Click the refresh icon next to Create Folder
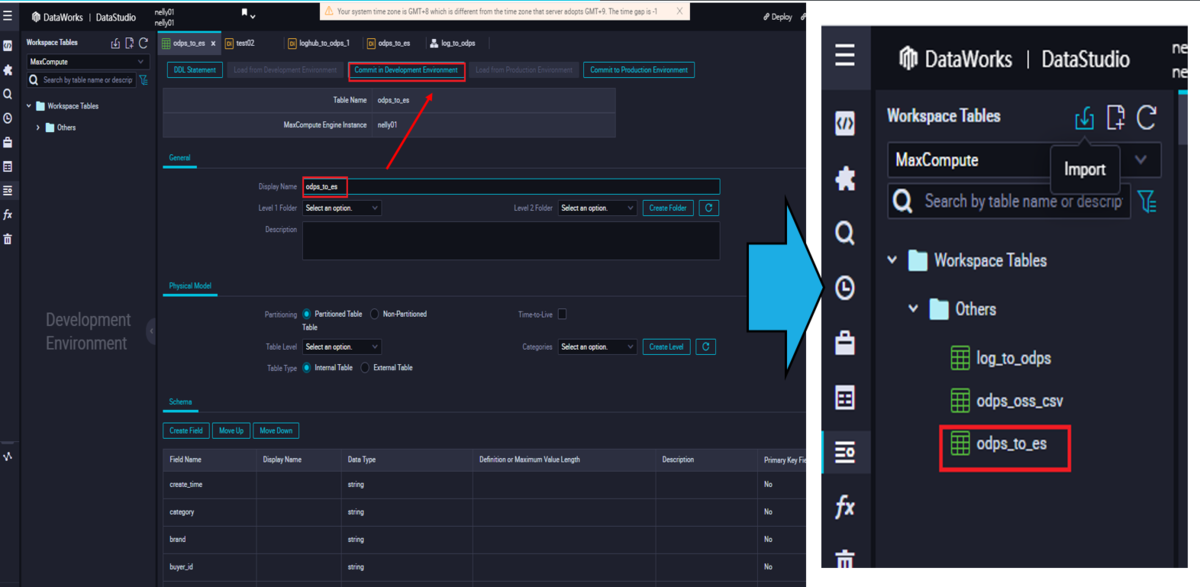This screenshot has width=1200, height=587. tap(709, 208)
